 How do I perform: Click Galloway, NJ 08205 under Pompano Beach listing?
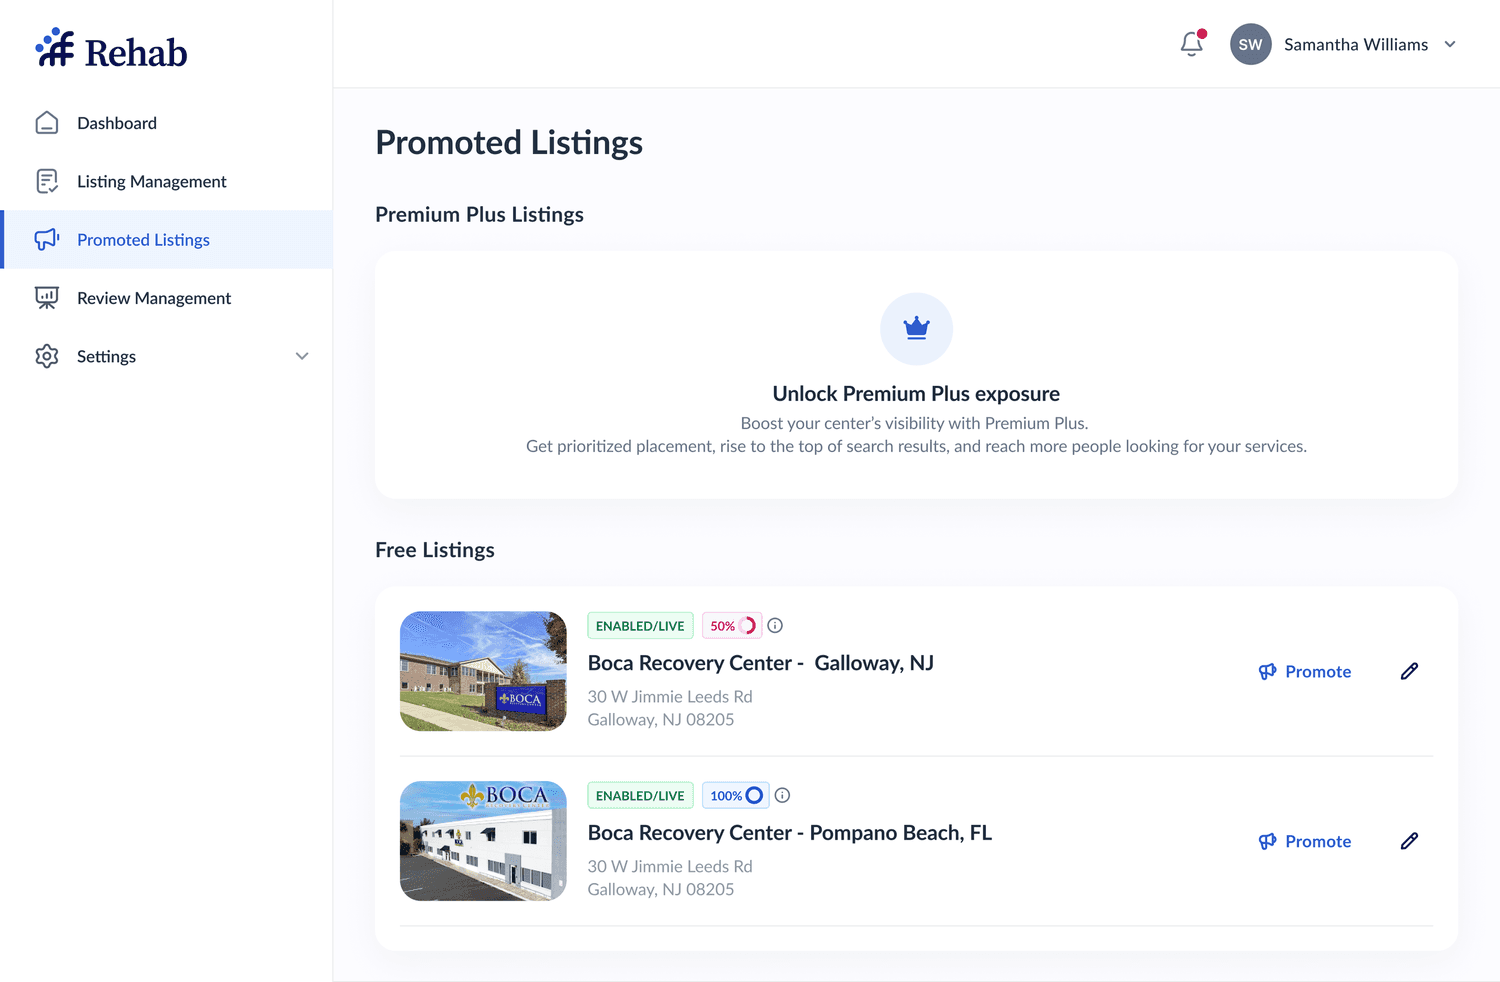[661, 889]
